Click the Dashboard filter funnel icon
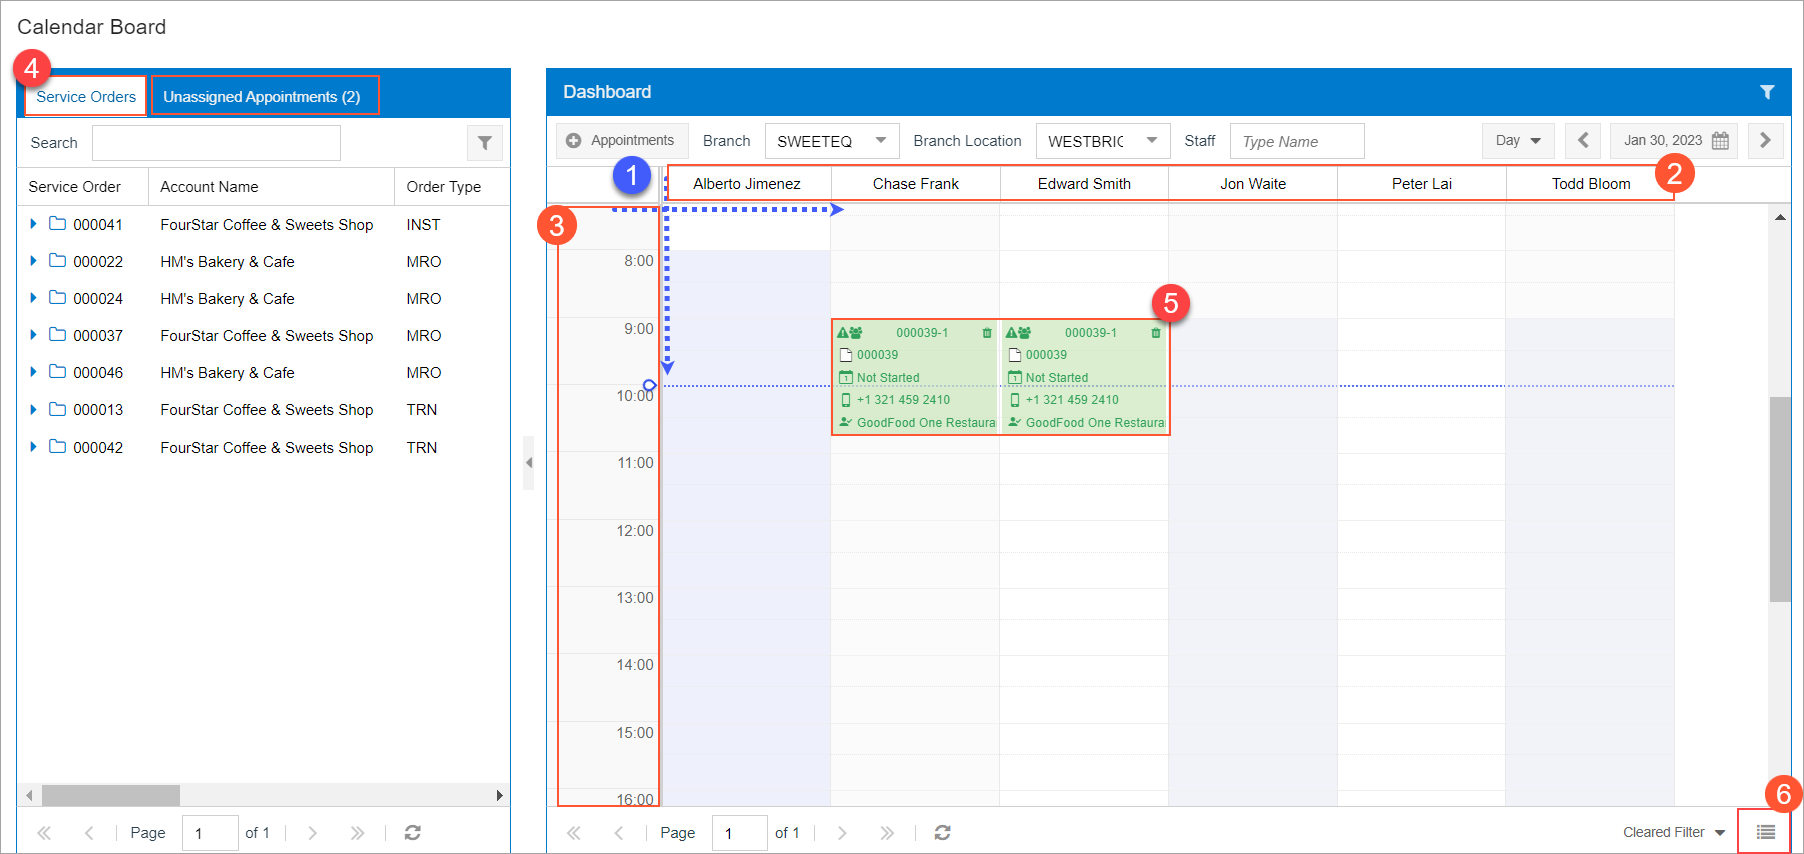 [1767, 92]
